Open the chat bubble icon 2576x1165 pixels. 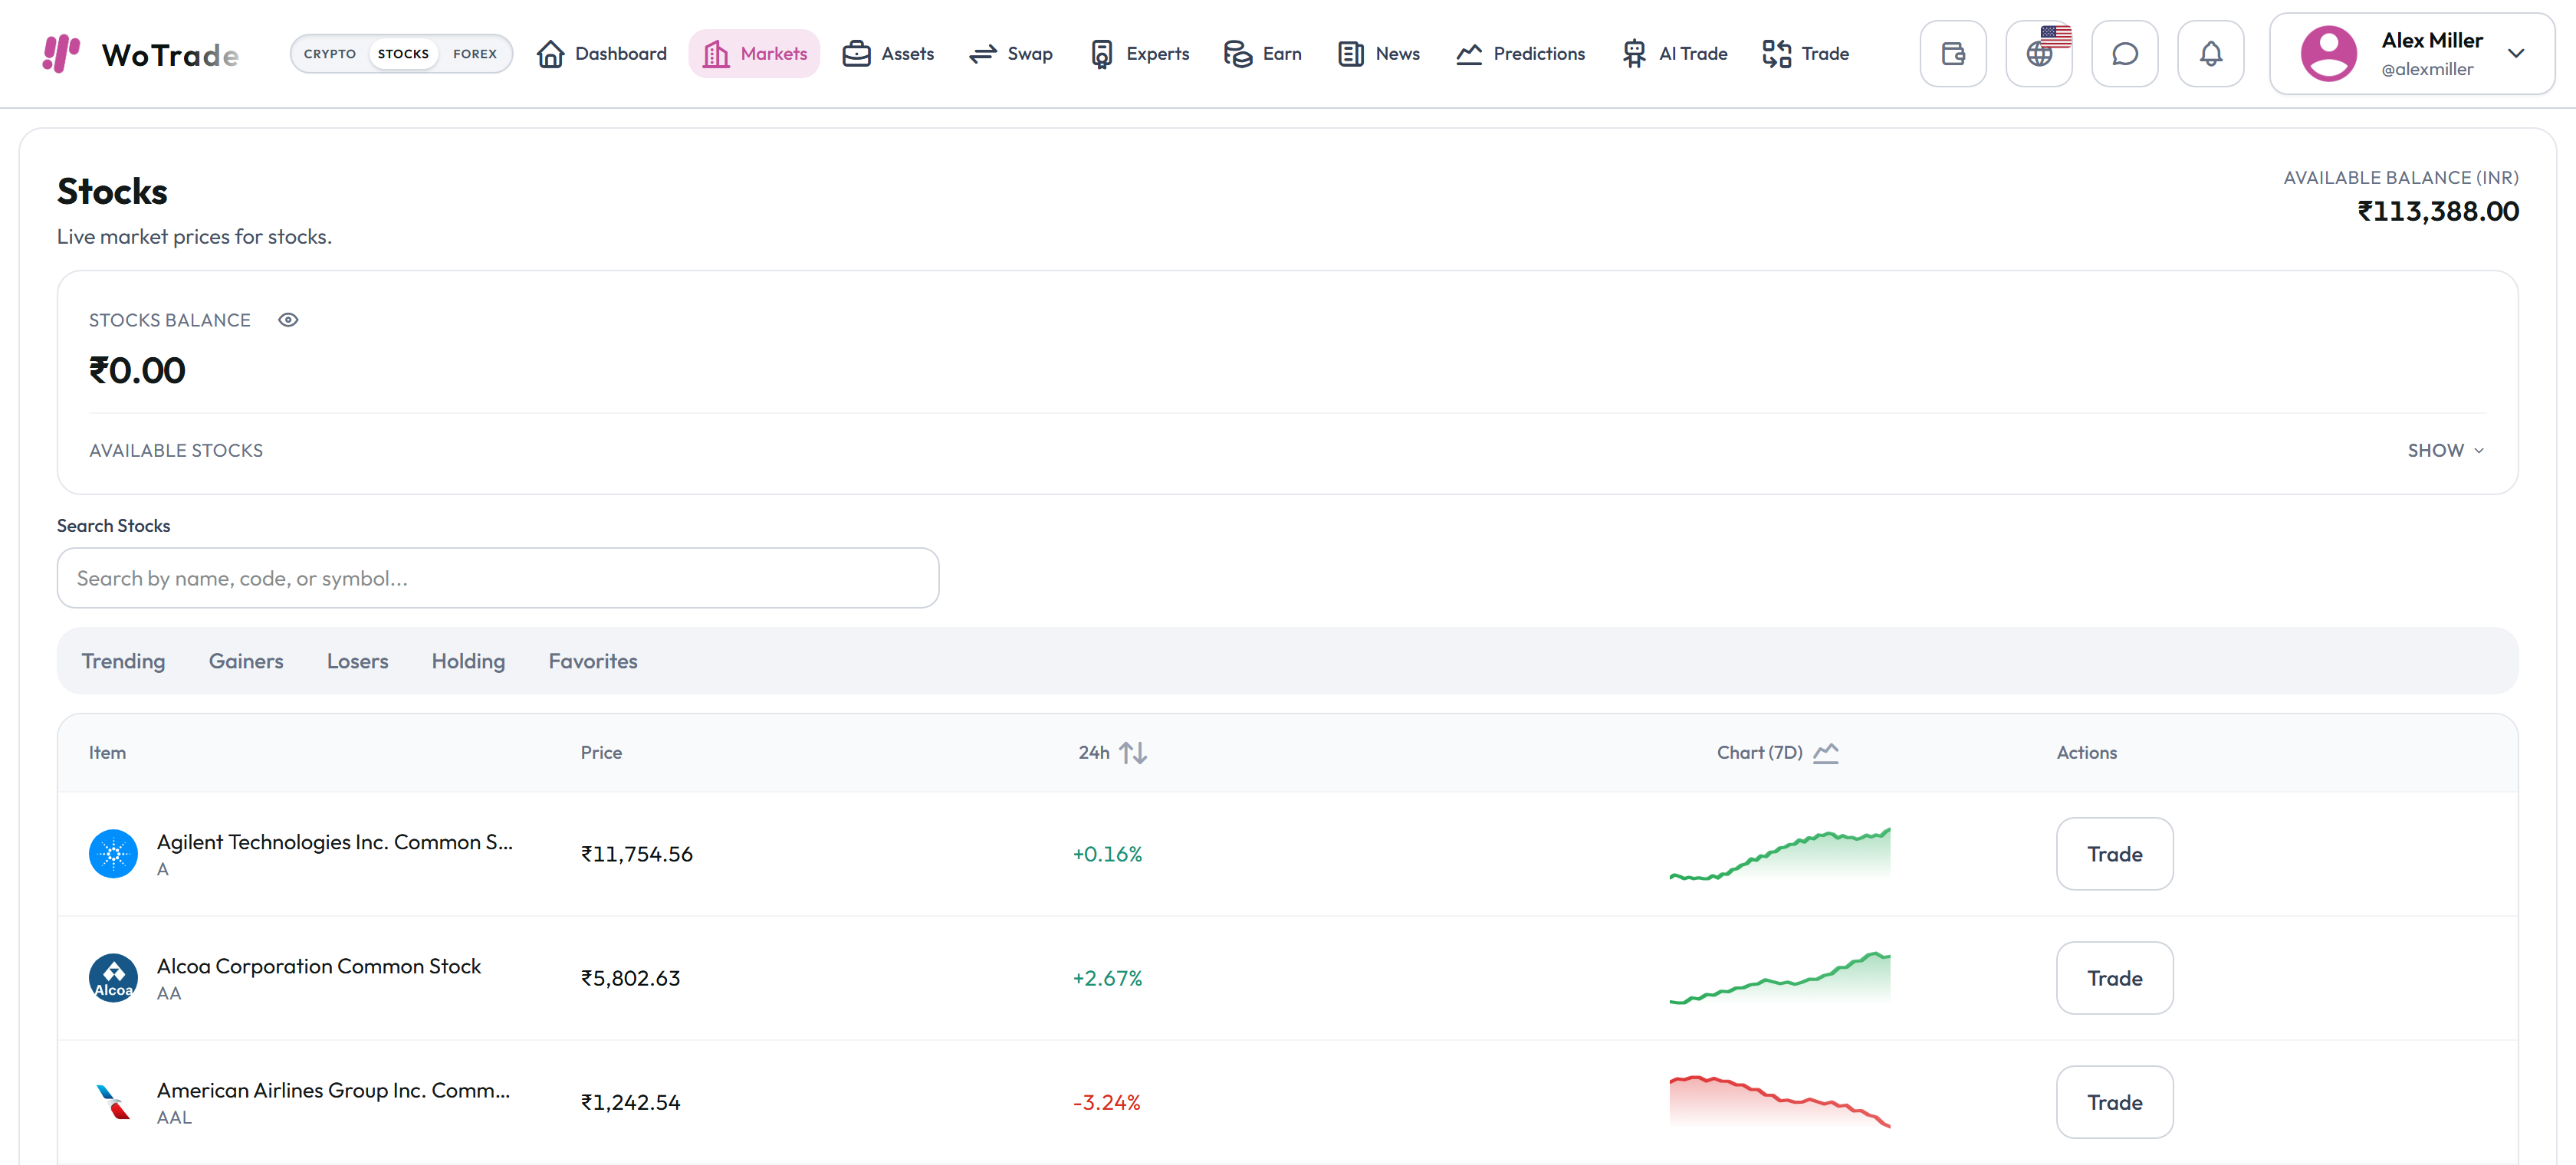2125,54
